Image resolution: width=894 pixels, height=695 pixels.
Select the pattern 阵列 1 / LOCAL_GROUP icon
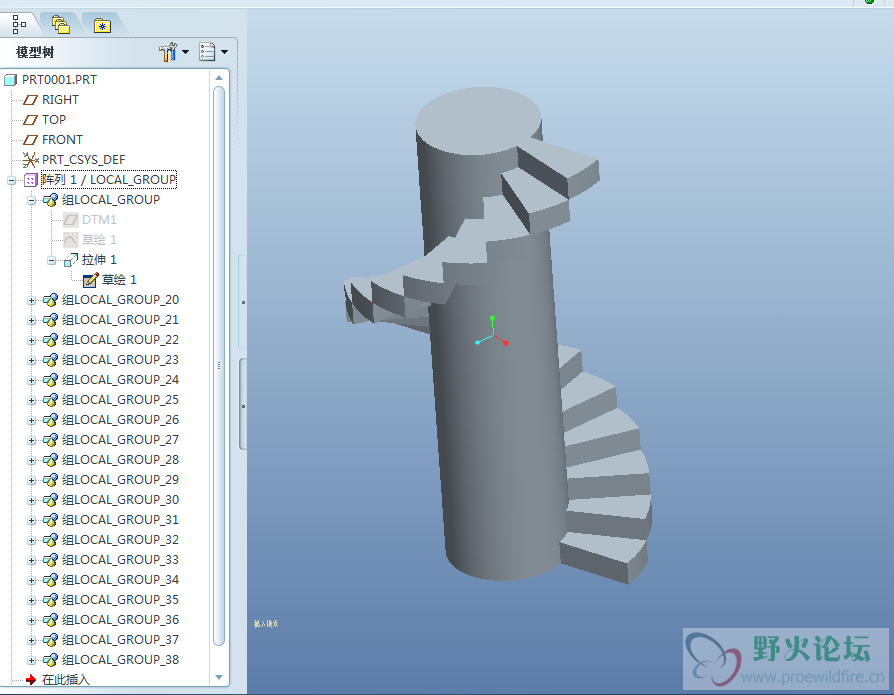click(31, 181)
